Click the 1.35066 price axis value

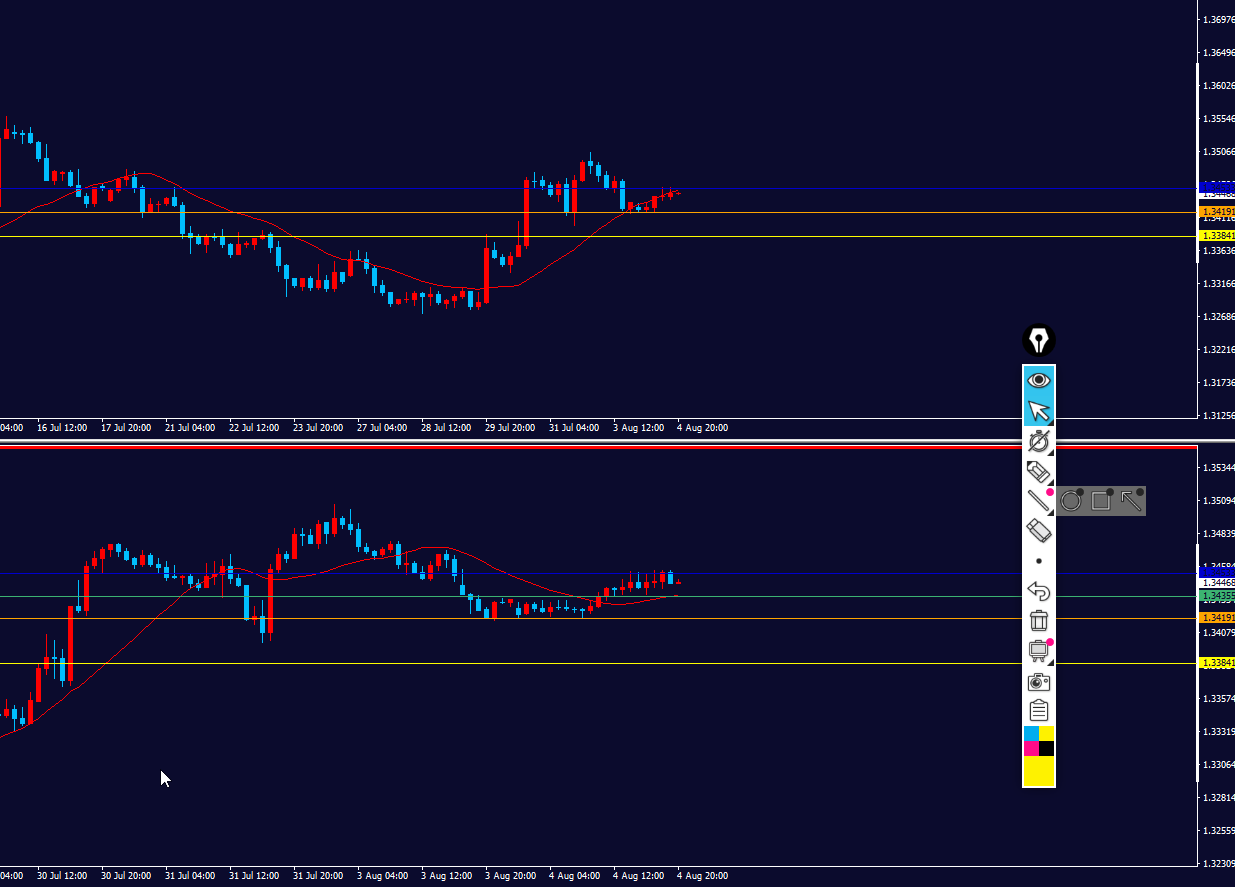point(1219,152)
